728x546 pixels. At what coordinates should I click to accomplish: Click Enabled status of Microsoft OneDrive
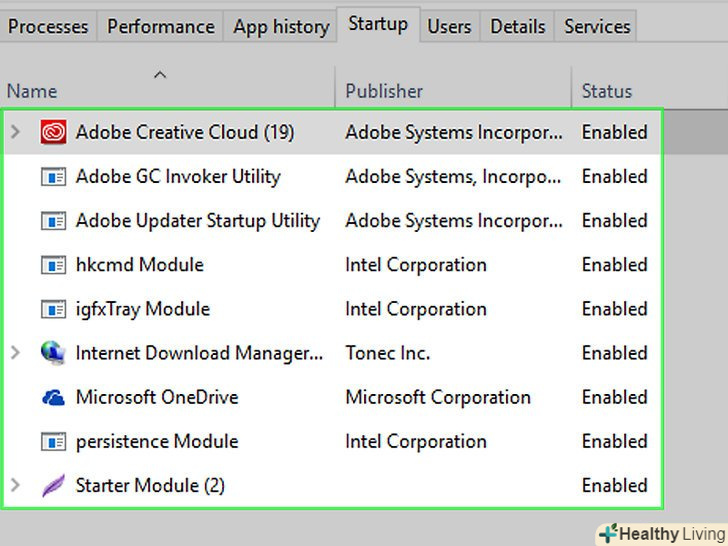[614, 397]
